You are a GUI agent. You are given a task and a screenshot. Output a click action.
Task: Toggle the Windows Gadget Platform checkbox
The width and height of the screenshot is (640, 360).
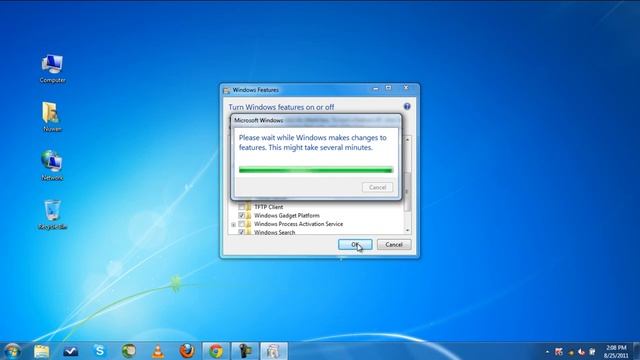(241, 215)
